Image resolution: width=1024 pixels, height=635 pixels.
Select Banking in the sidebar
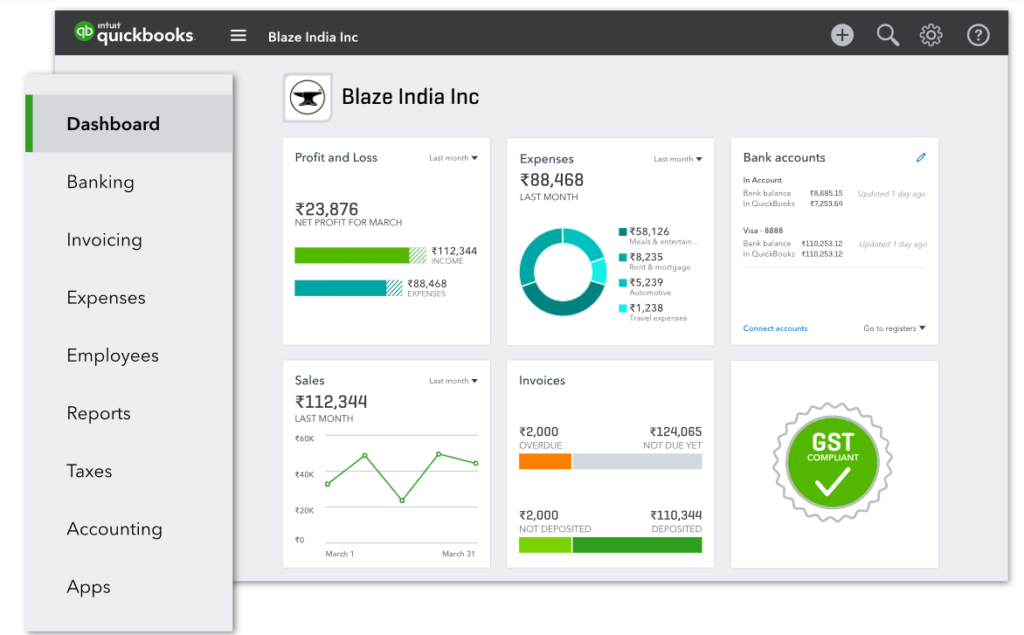pos(100,182)
